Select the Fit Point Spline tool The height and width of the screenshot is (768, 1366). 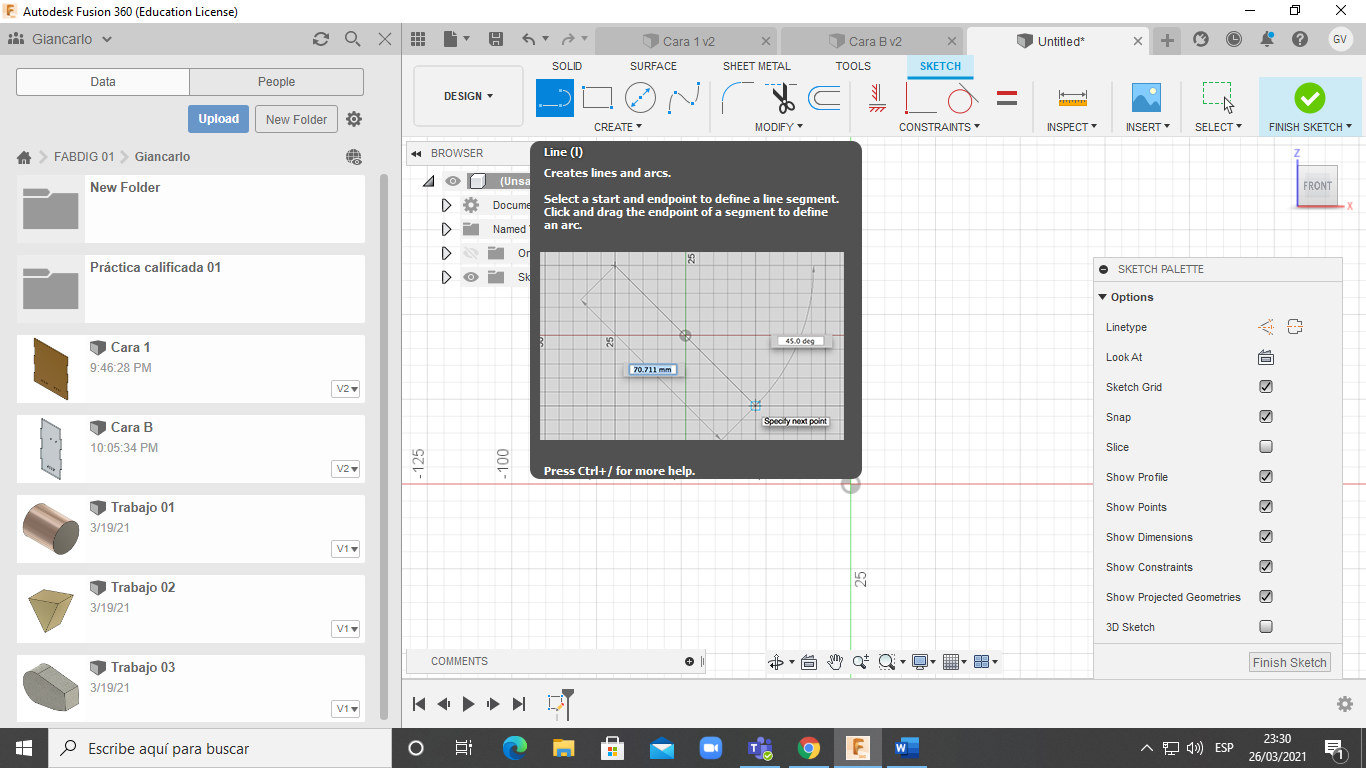coord(684,98)
